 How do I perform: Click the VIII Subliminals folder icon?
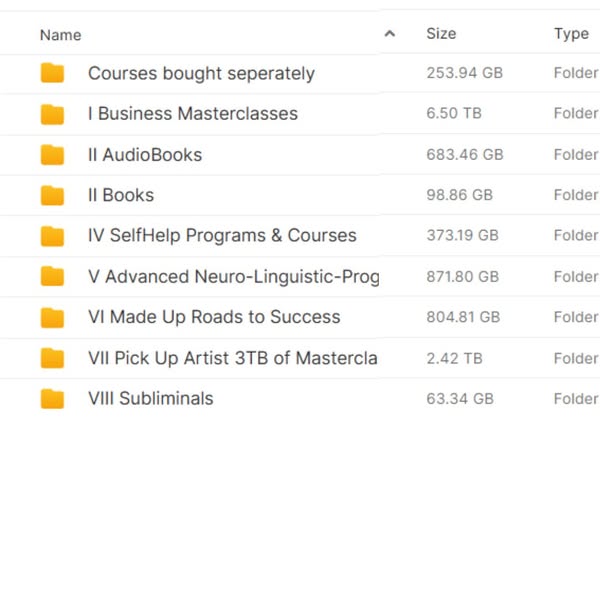click(52, 399)
